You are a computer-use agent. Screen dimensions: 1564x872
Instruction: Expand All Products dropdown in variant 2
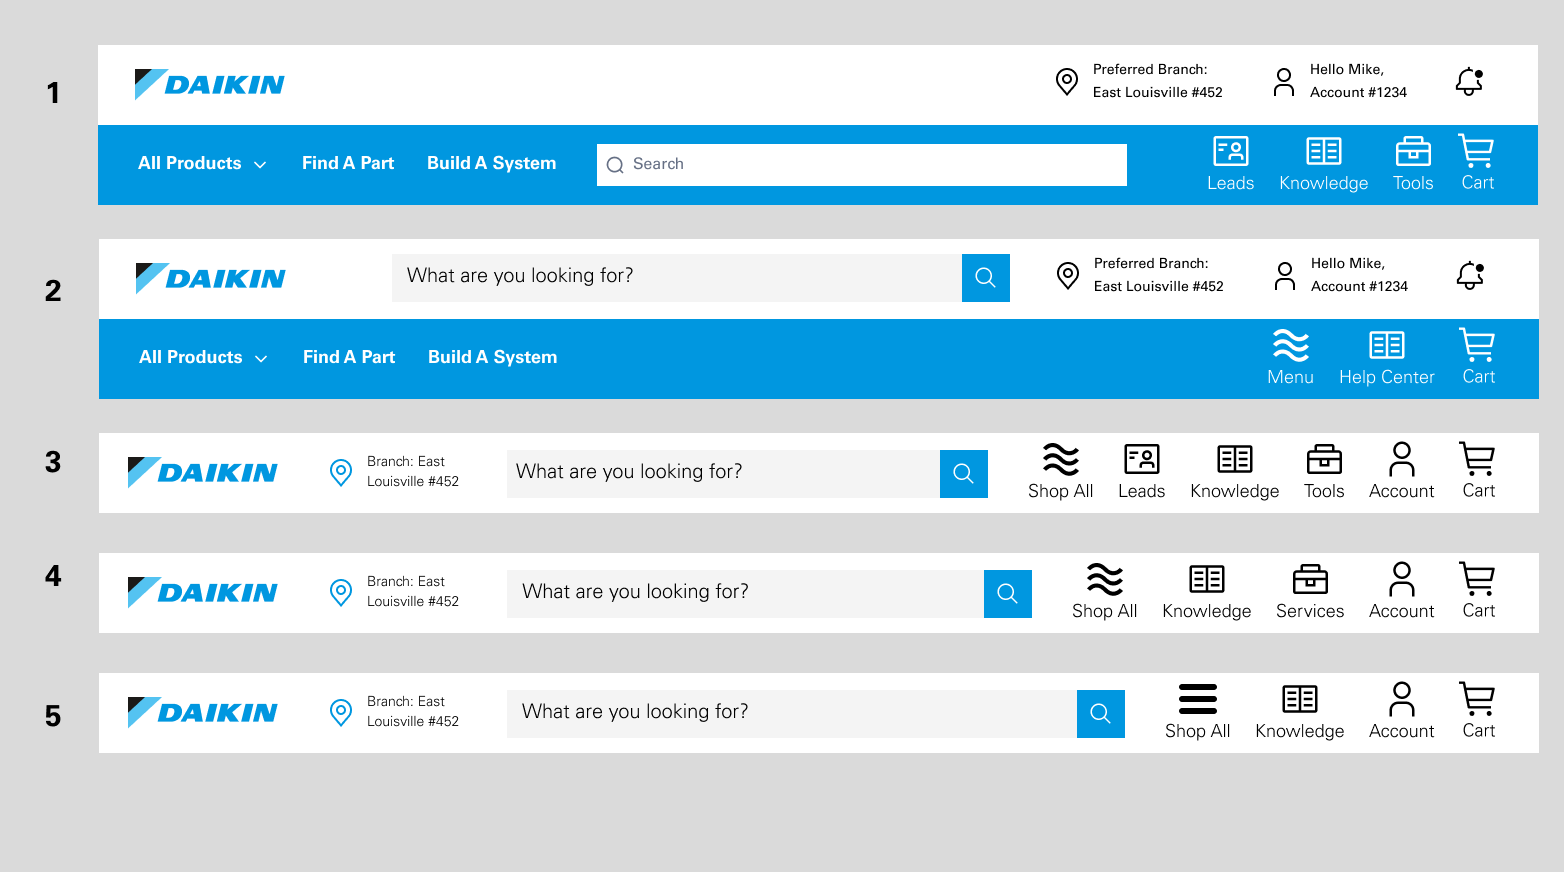tap(203, 357)
